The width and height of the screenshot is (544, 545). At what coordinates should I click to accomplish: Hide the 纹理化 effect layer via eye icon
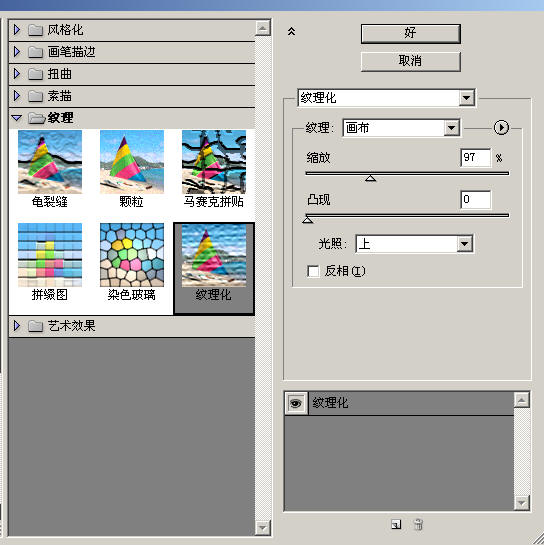coord(296,403)
